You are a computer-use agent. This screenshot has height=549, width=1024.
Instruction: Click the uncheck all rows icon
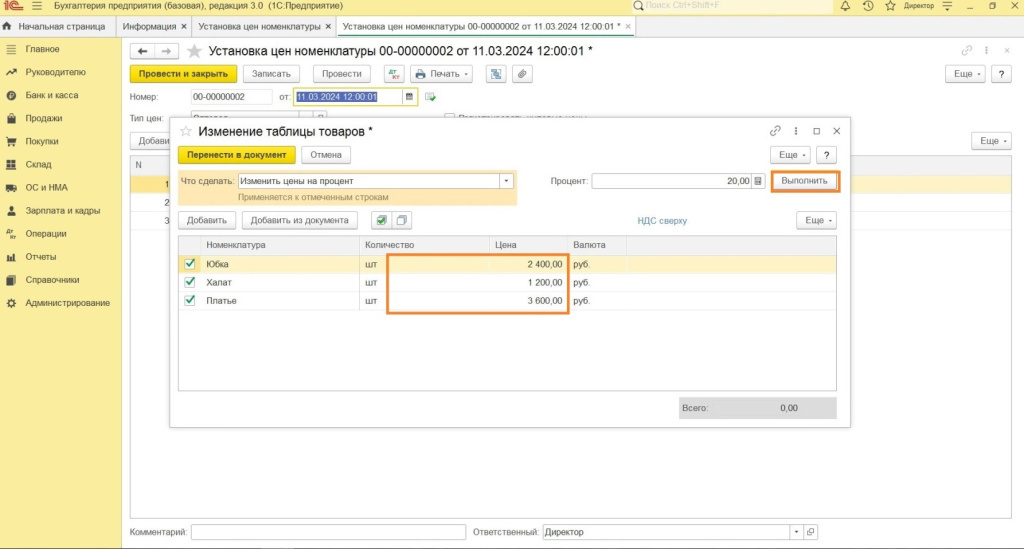(401, 220)
